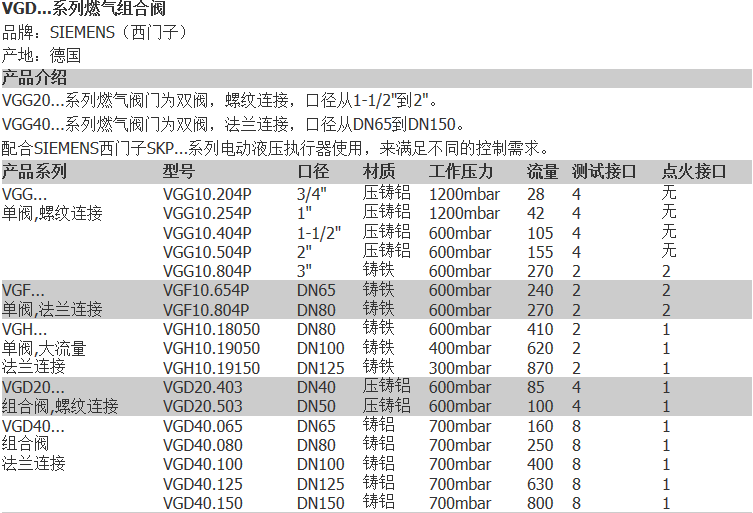Click 700mbar in the VGD40.065 row

click(460, 427)
